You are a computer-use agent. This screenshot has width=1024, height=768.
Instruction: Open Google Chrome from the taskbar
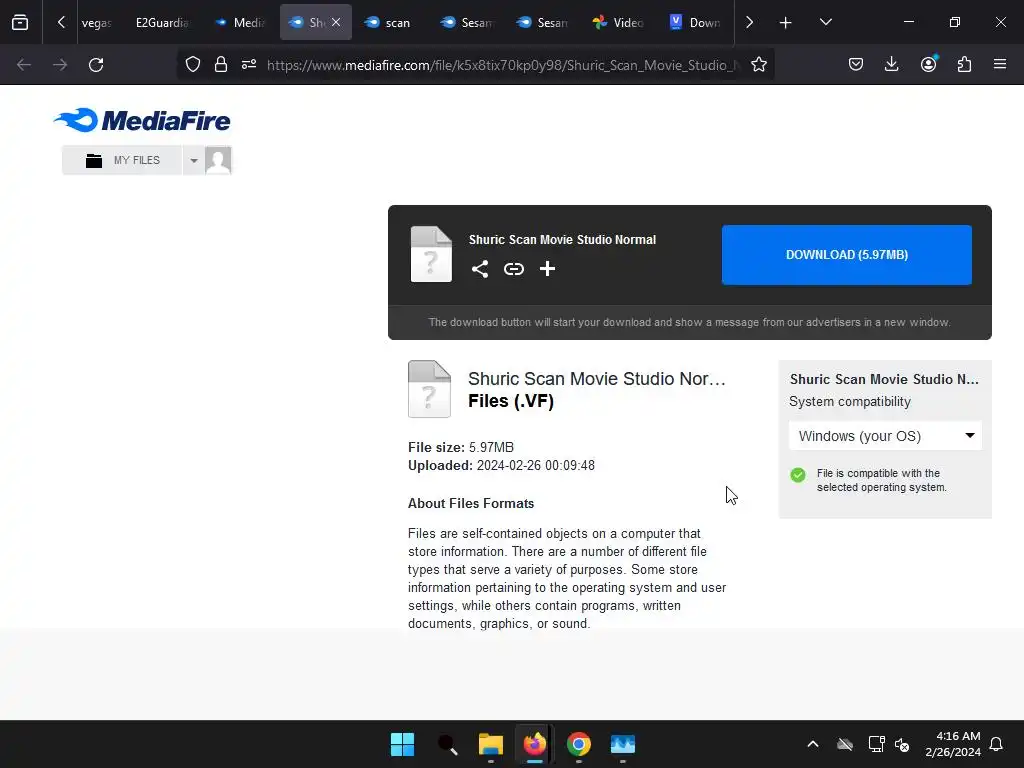click(x=579, y=744)
